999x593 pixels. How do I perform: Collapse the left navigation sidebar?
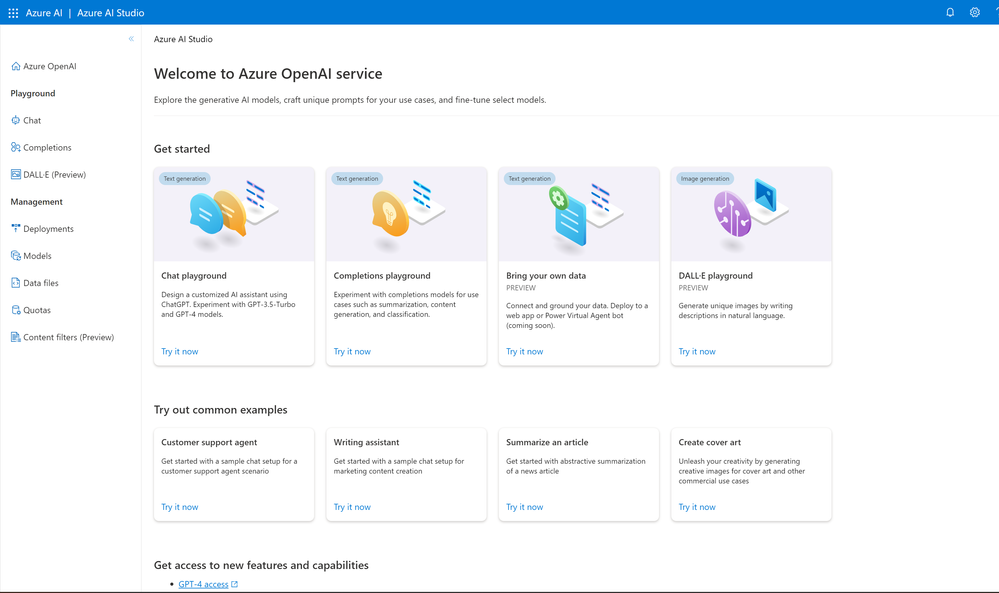[x=131, y=39]
